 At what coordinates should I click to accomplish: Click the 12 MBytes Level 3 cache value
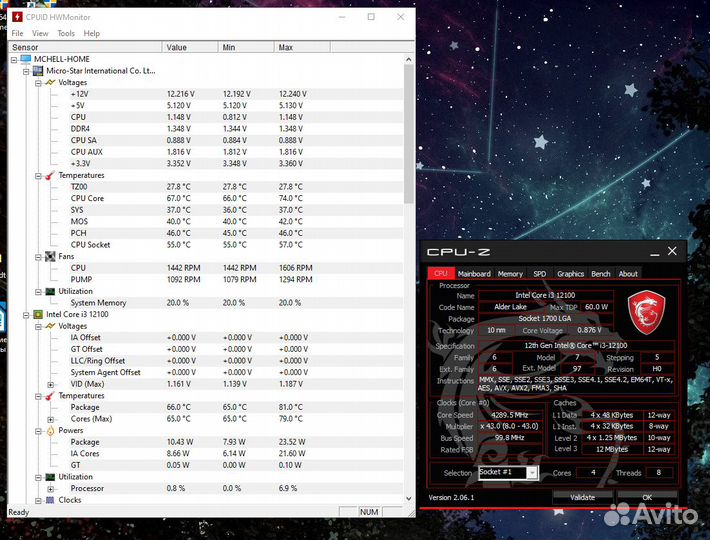[x=612, y=449]
